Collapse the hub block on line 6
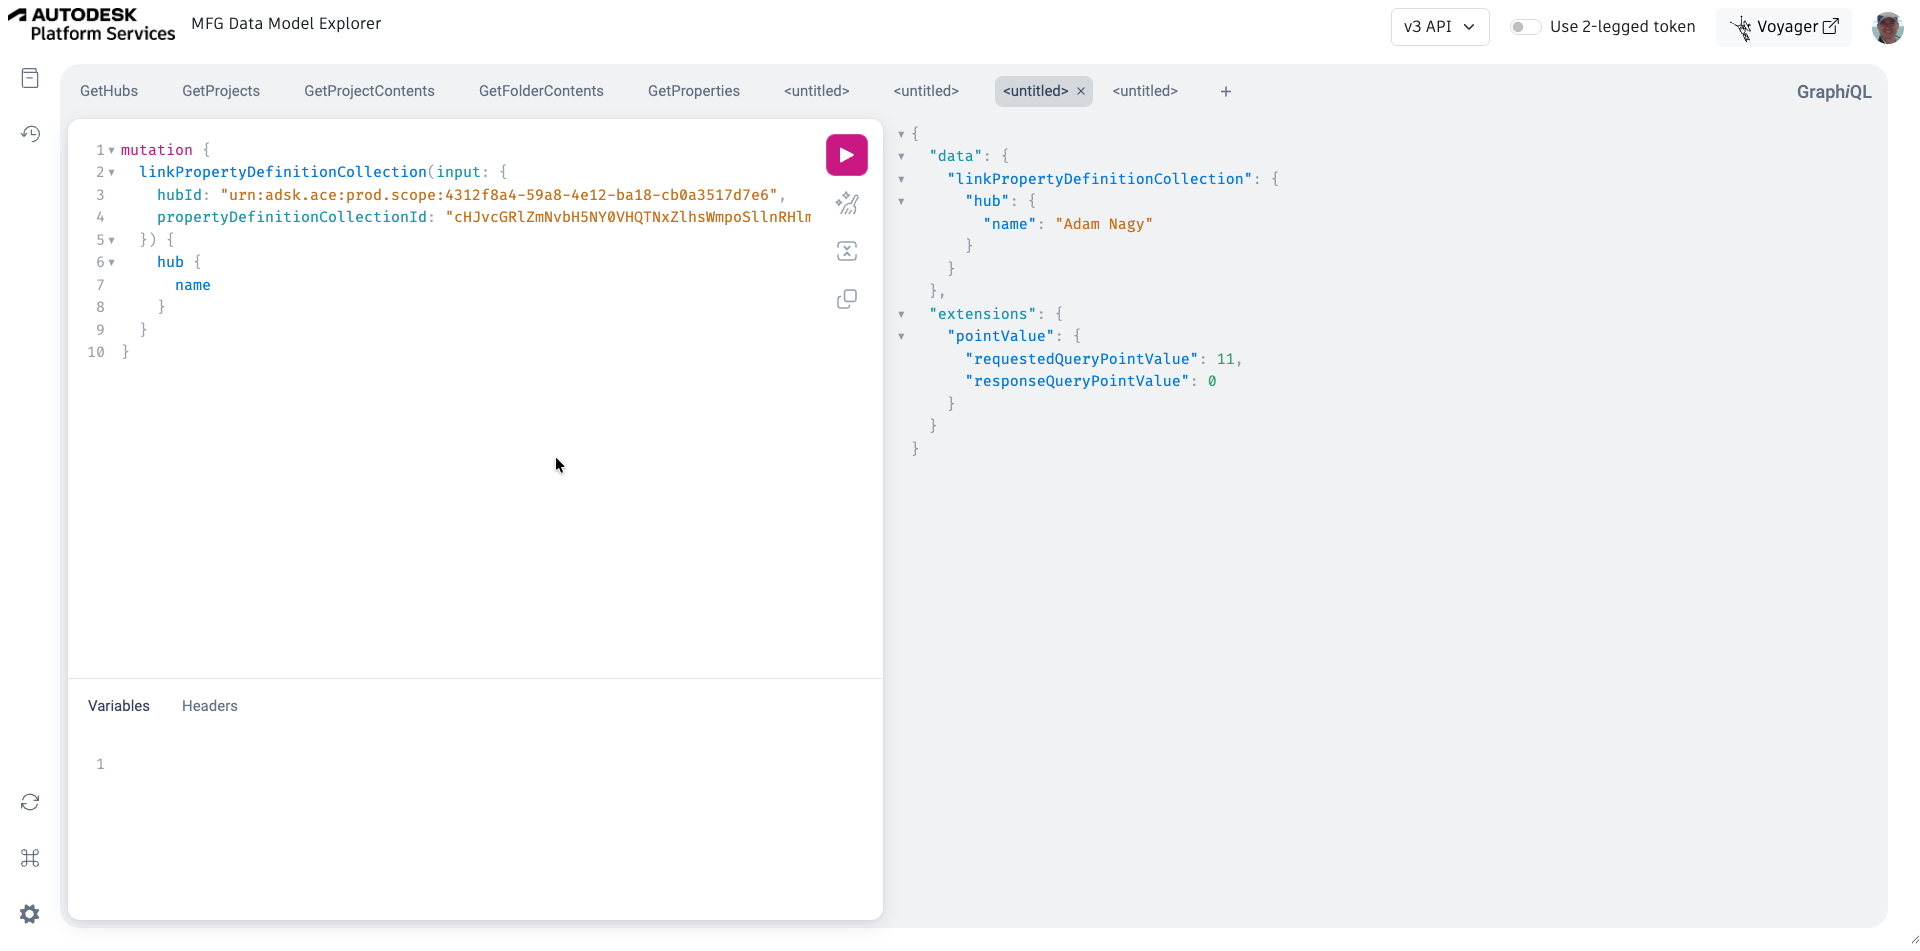Screen dimensions: 1920x951 coord(111,262)
